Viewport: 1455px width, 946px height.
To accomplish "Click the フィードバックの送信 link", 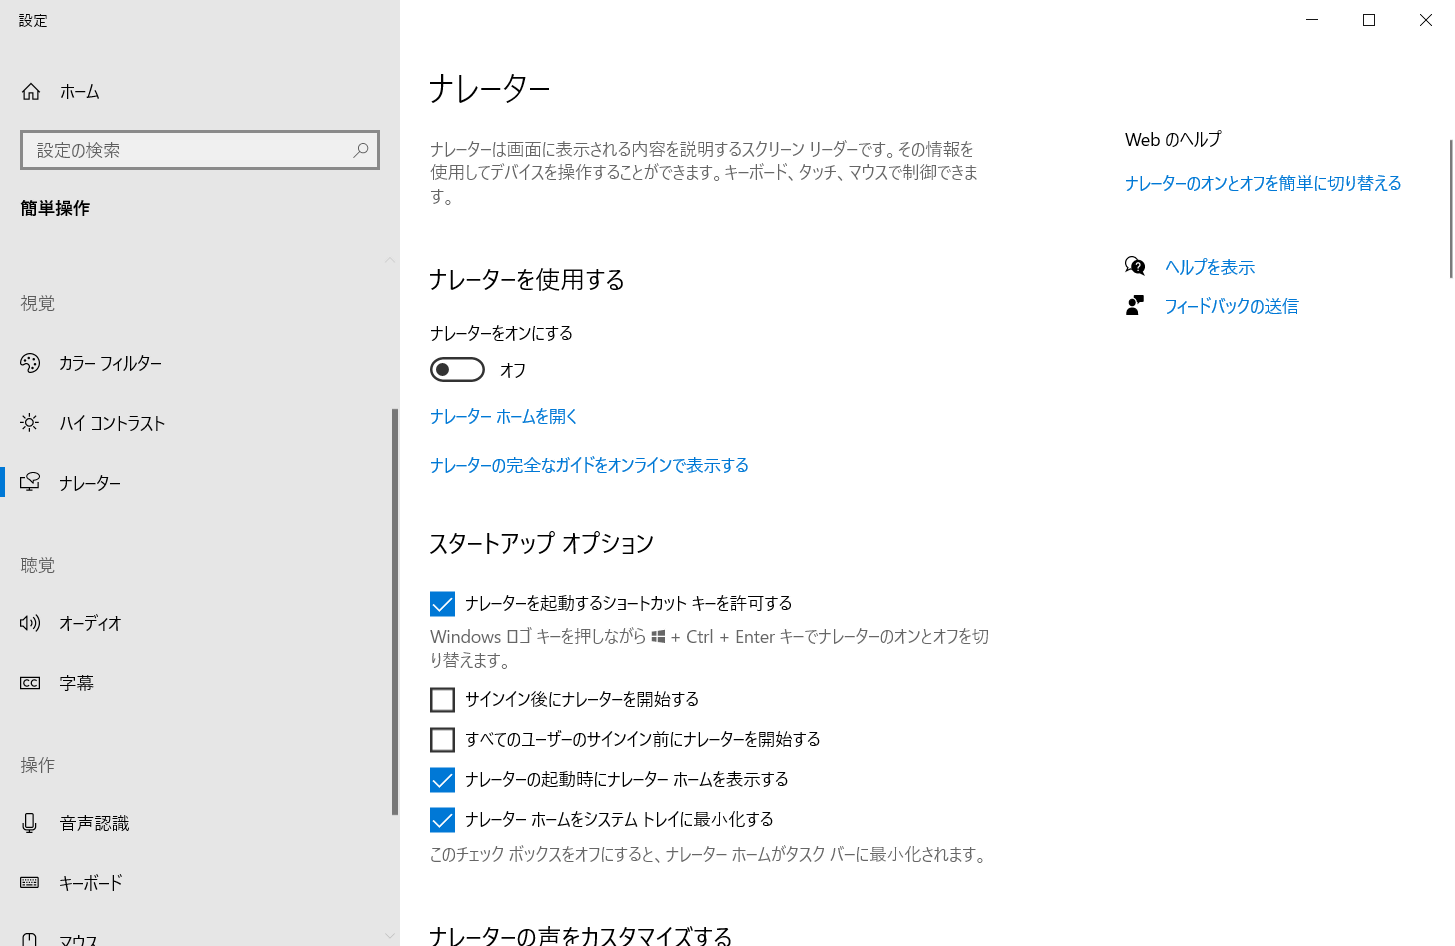I will tap(1231, 306).
